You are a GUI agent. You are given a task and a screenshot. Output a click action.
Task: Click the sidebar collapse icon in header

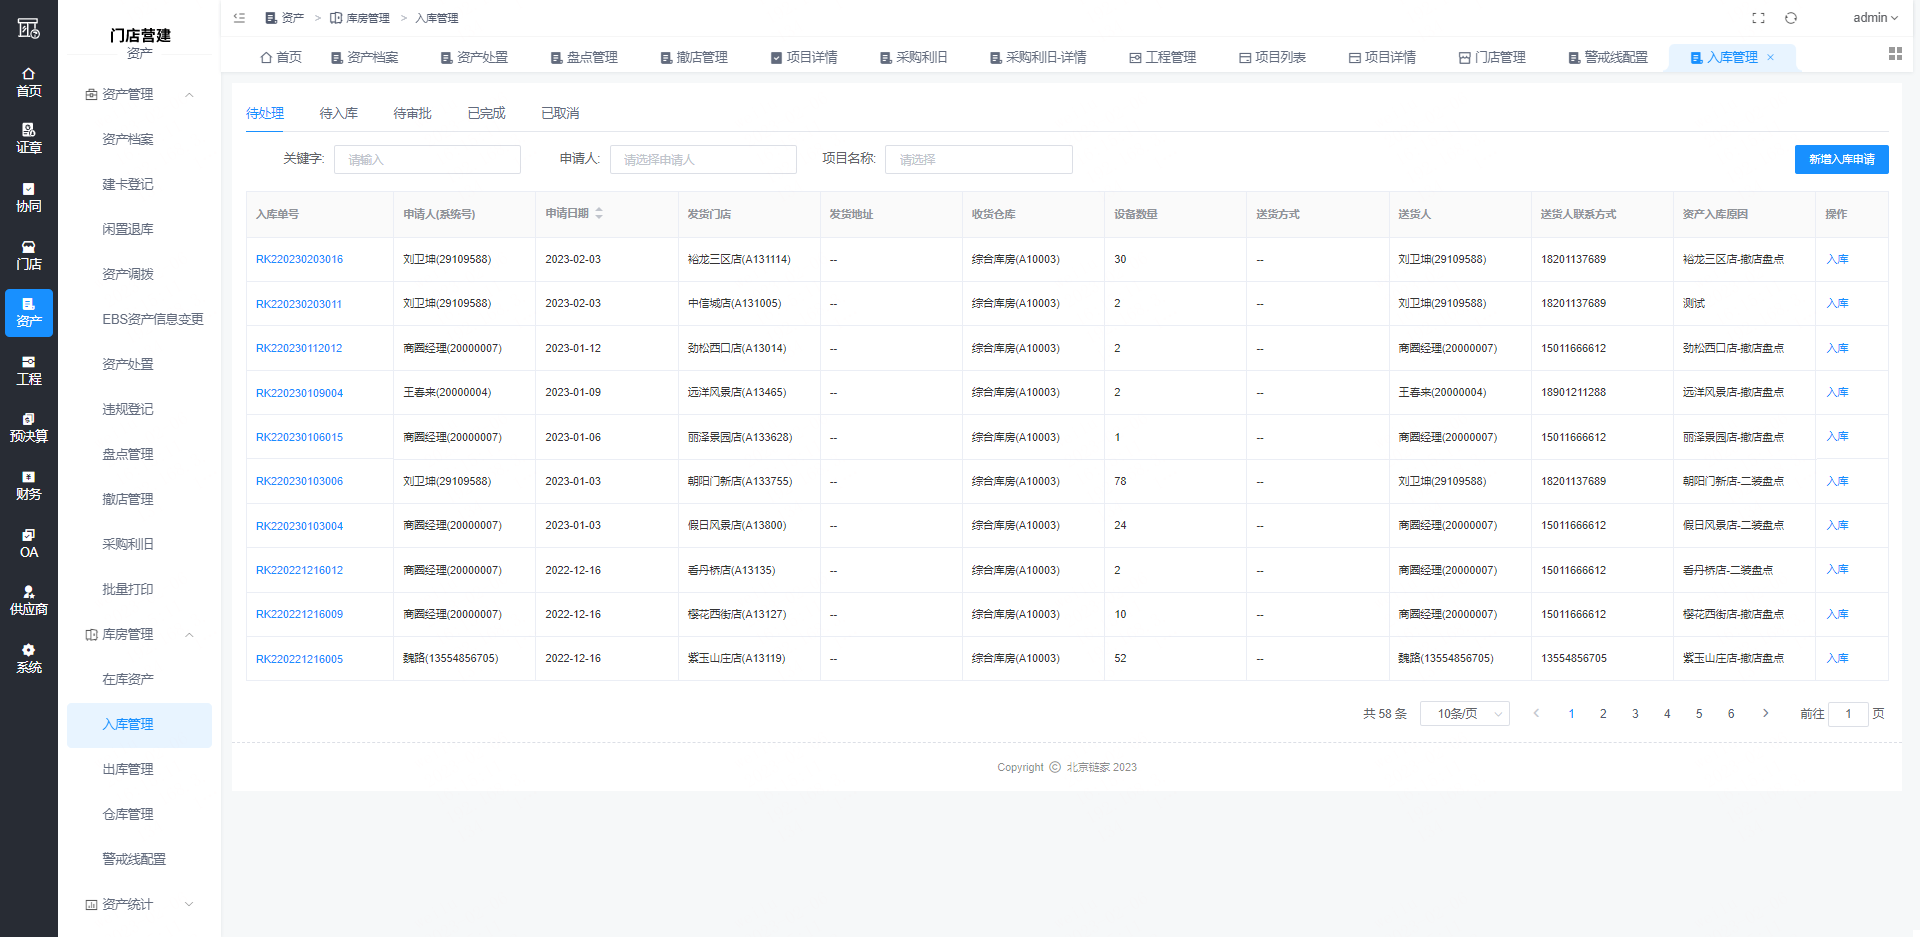click(x=239, y=18)
